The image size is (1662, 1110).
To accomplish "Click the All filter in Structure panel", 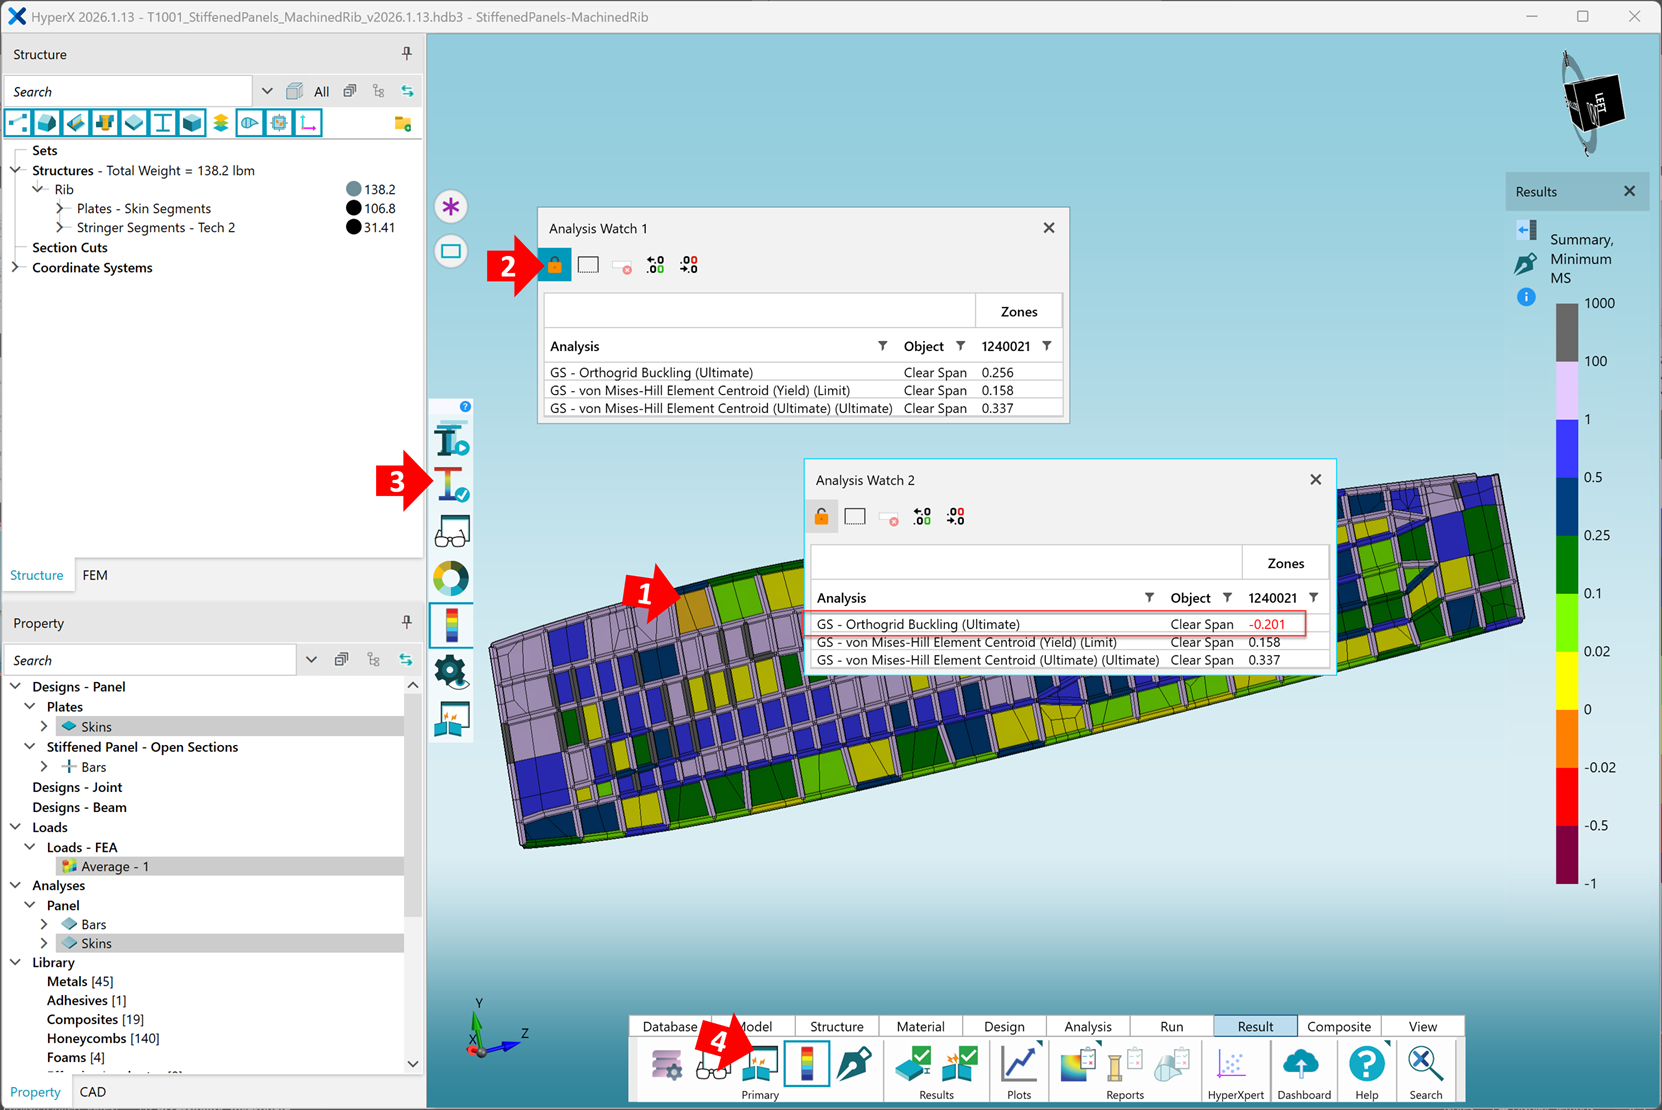I will click(x=321, y=91).
